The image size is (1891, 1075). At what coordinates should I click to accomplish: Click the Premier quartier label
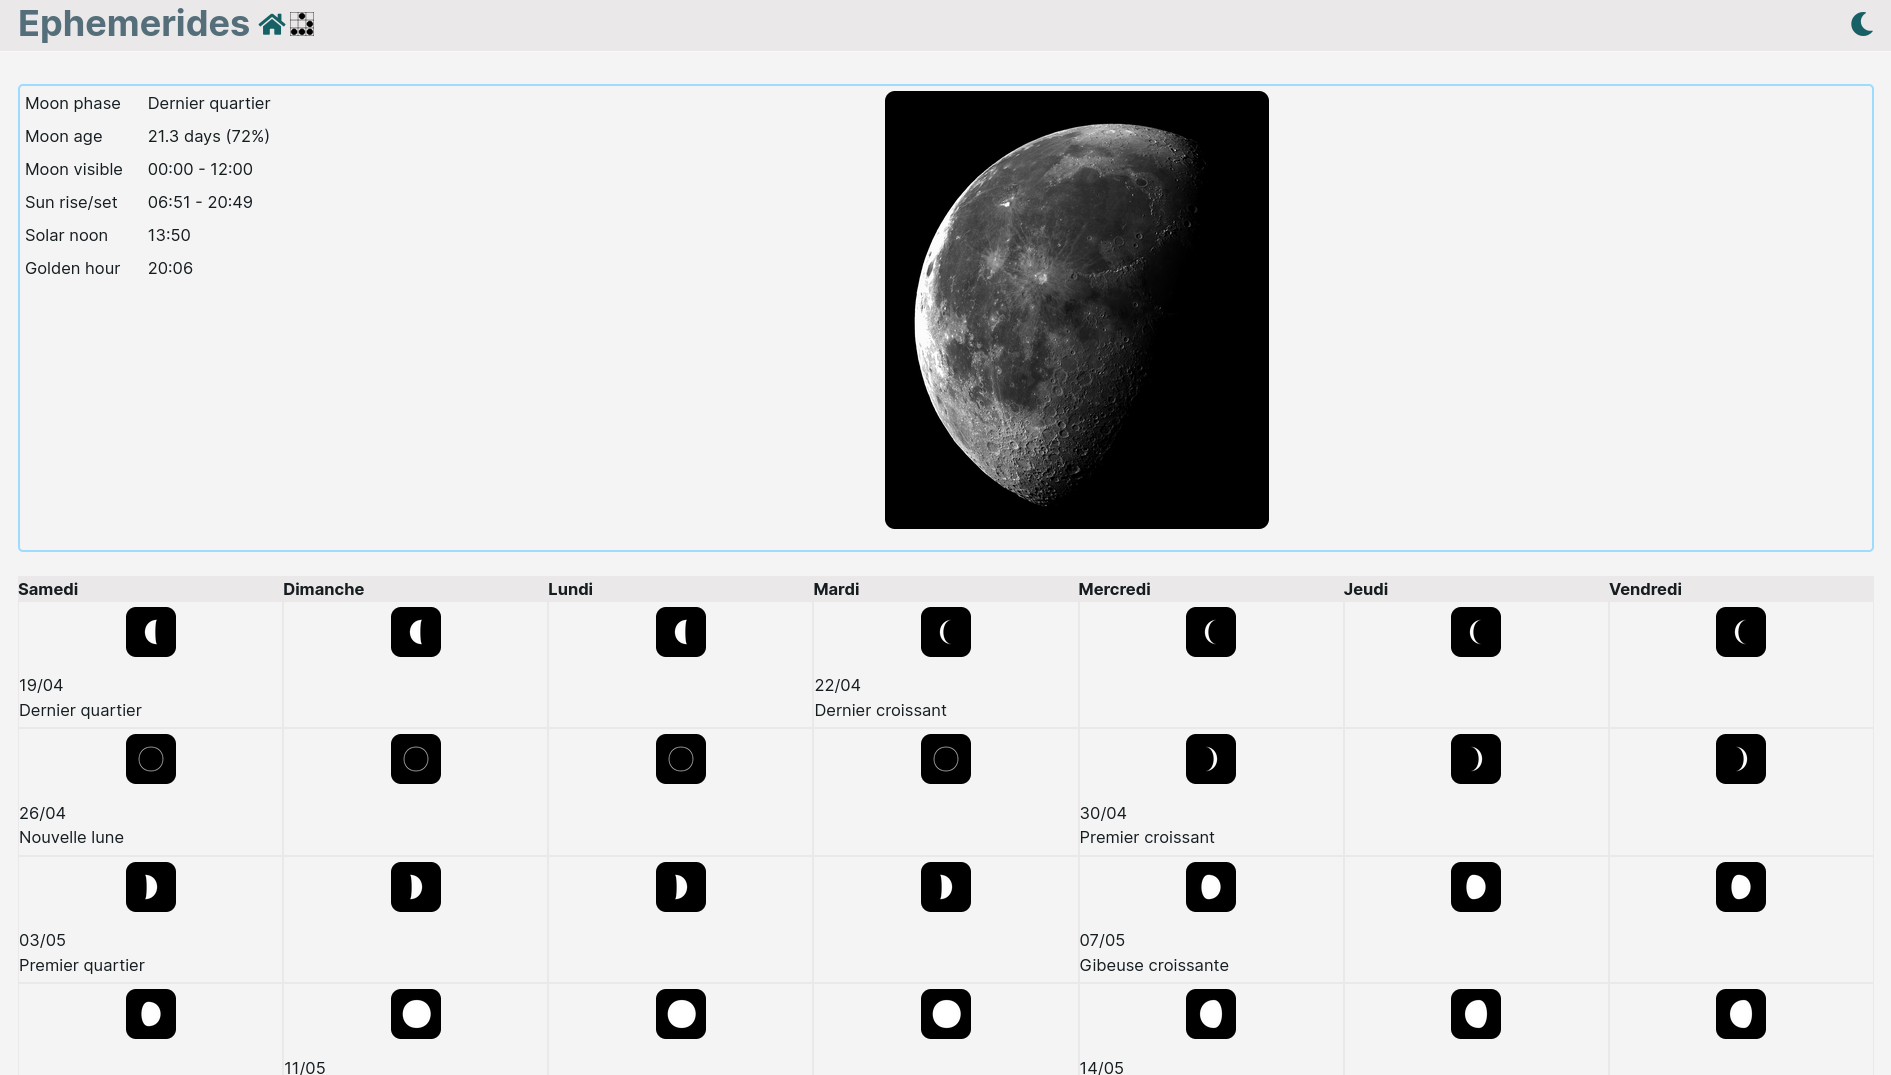(x=82, y=965)
